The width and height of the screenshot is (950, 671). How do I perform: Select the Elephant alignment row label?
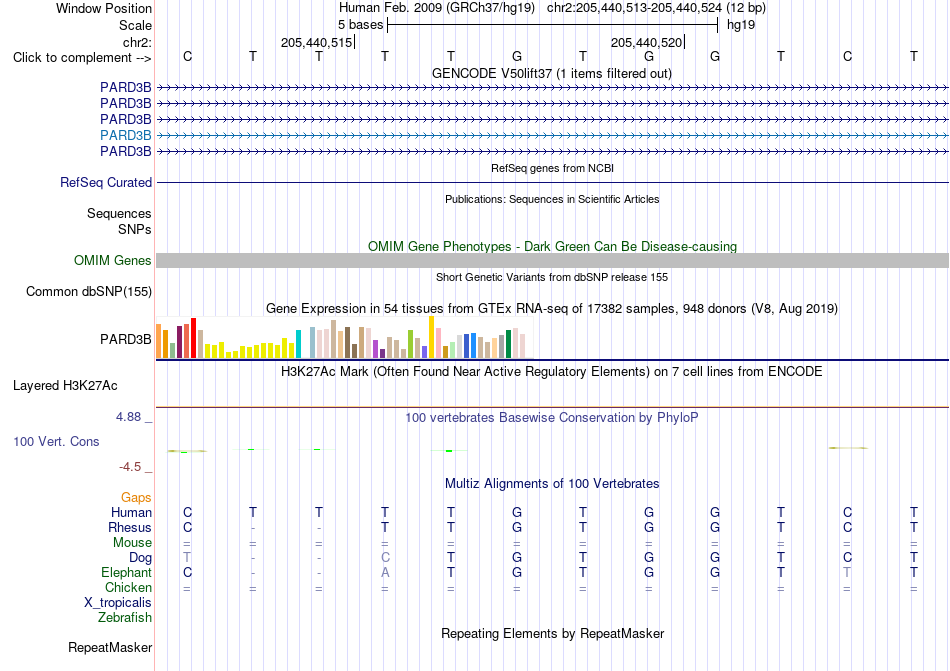click(126, 572)
